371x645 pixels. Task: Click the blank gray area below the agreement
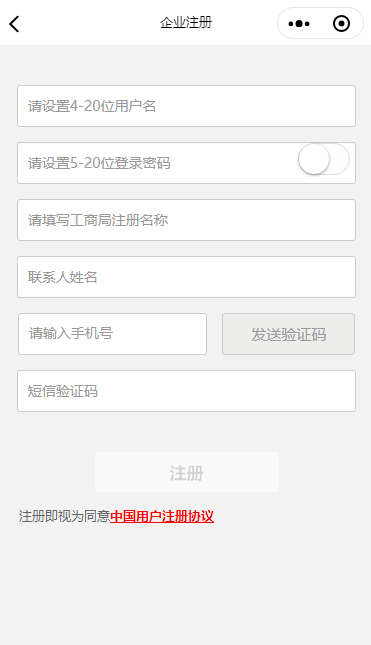186,584
